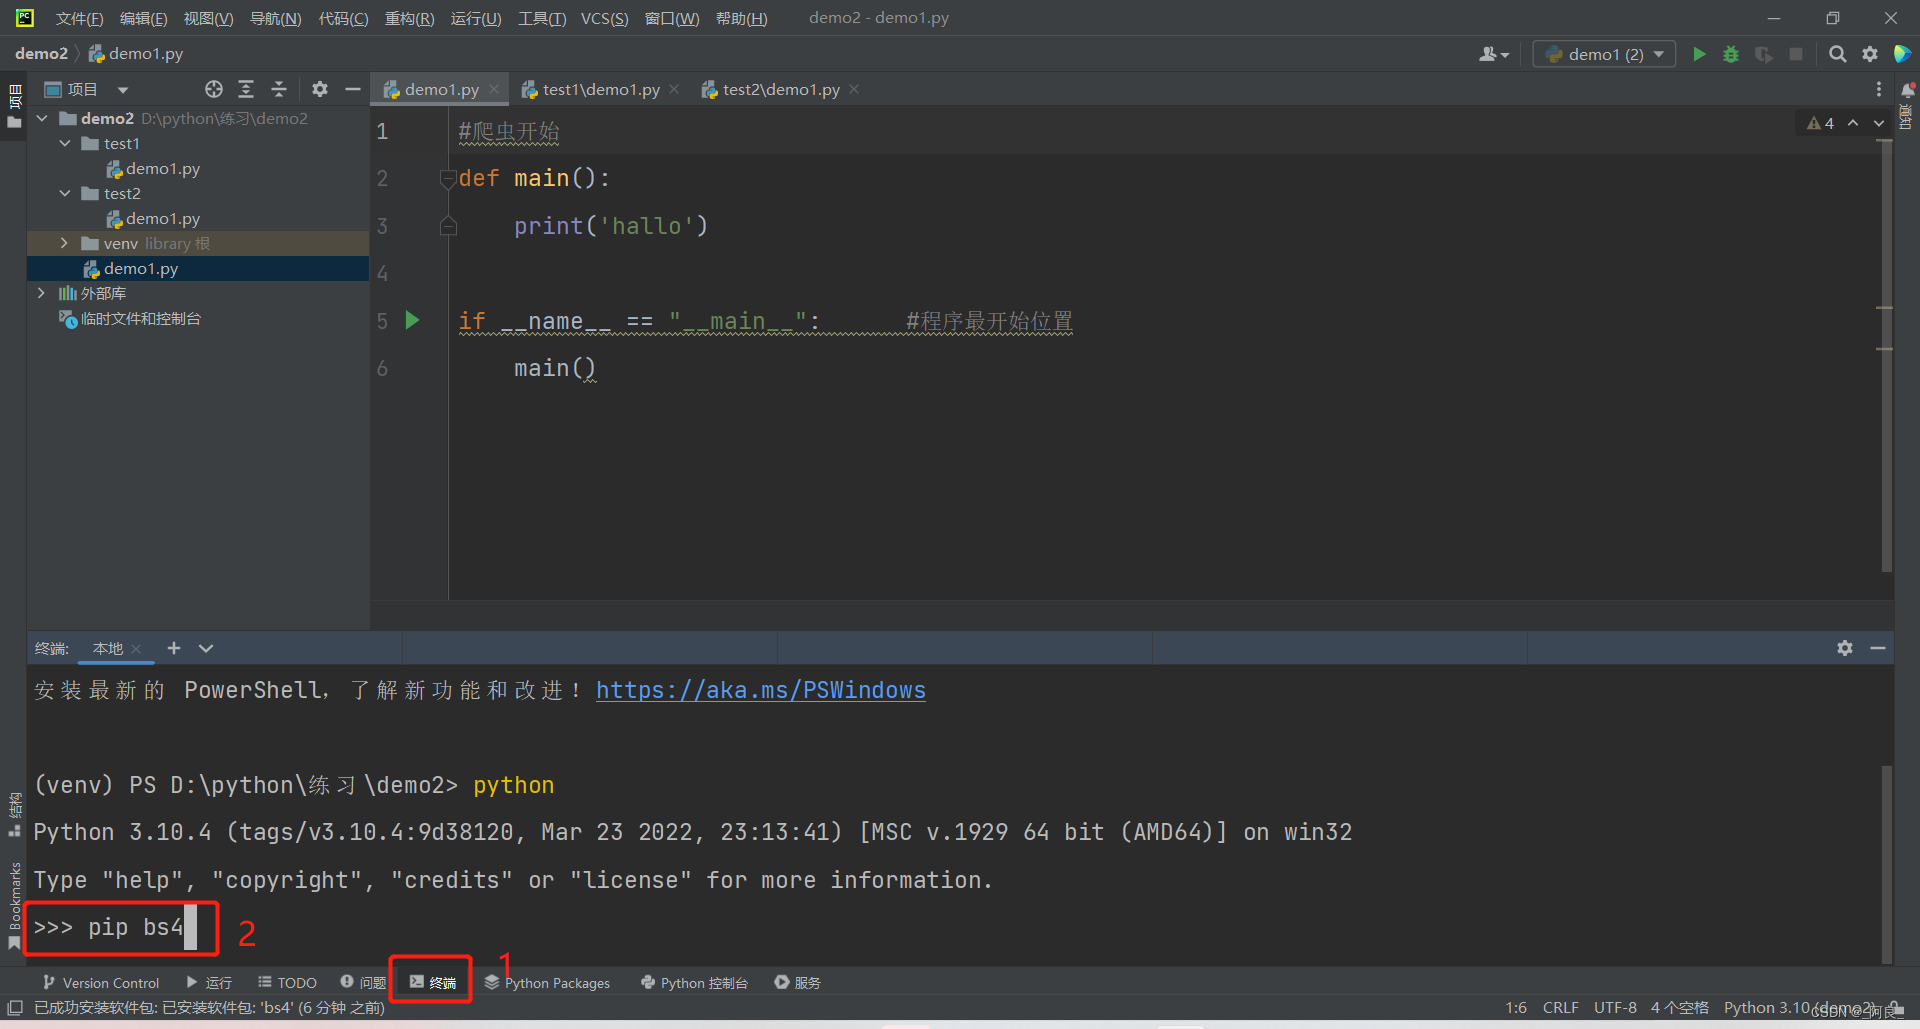Click the terminal input line with pip bs4

[x=115, y=927]
